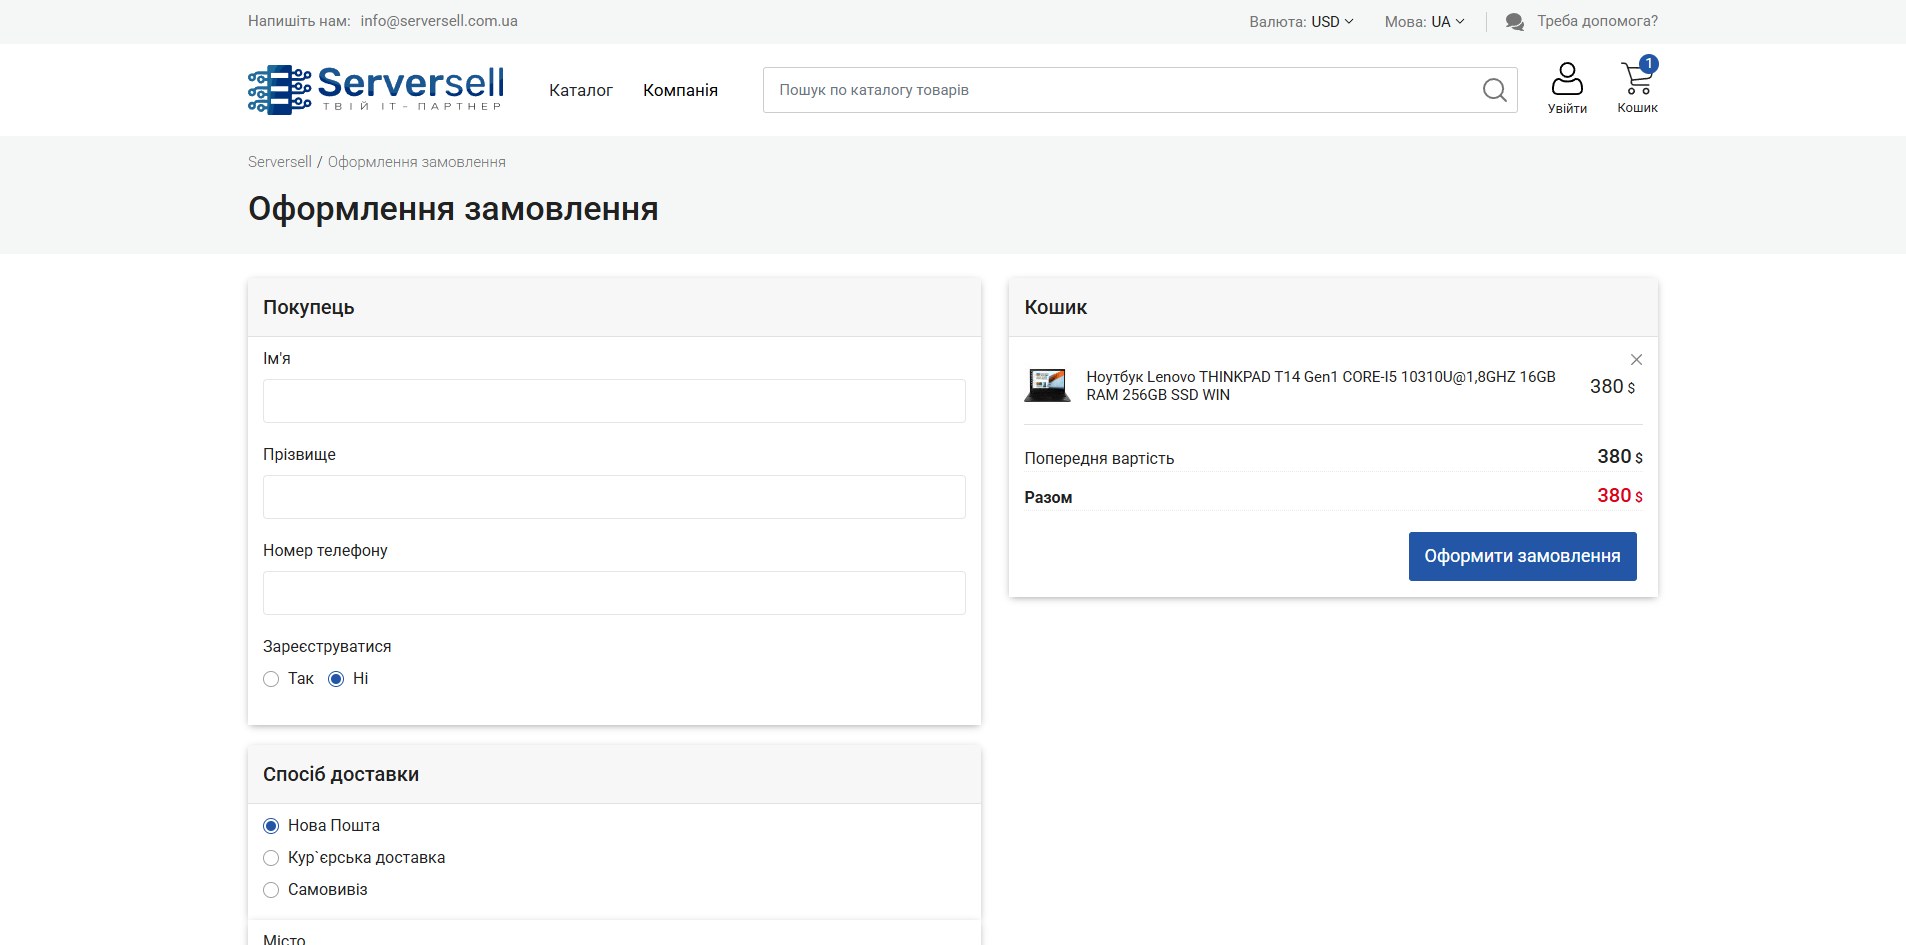Image resolution: width=1906 pixels, height=945 pixels.
Task: Click the Разом total label
Action: (x=1048, y=497)
